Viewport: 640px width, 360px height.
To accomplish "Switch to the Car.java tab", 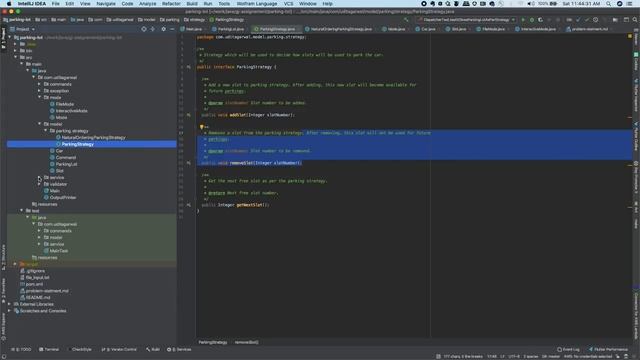I will pyautogui.click(x=426, y=29).
